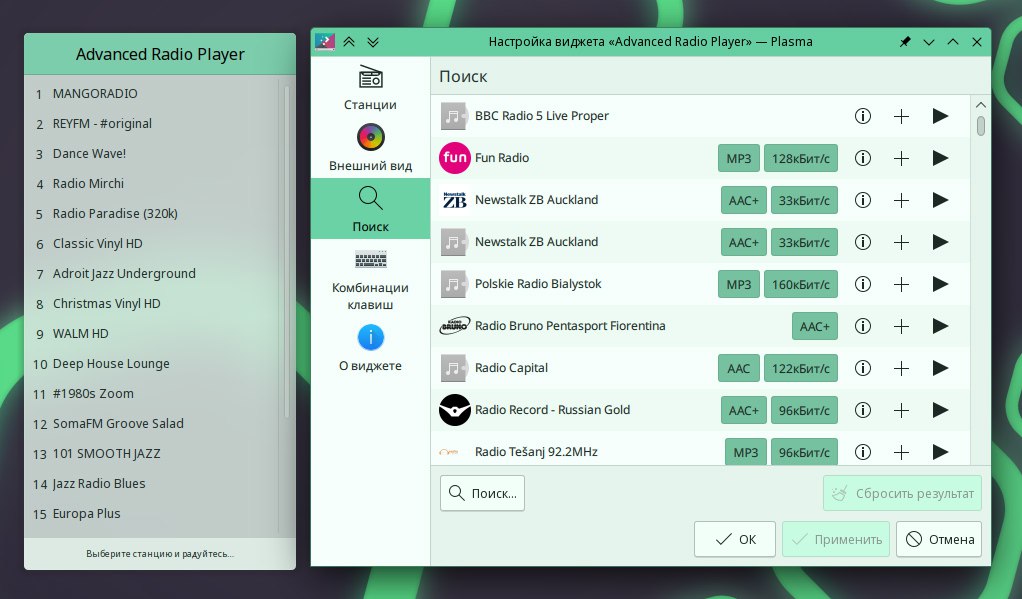The width and height of the screenshot is (1022, 599).
Task: Click the Отмена cancel button
Action: point(938,540)
